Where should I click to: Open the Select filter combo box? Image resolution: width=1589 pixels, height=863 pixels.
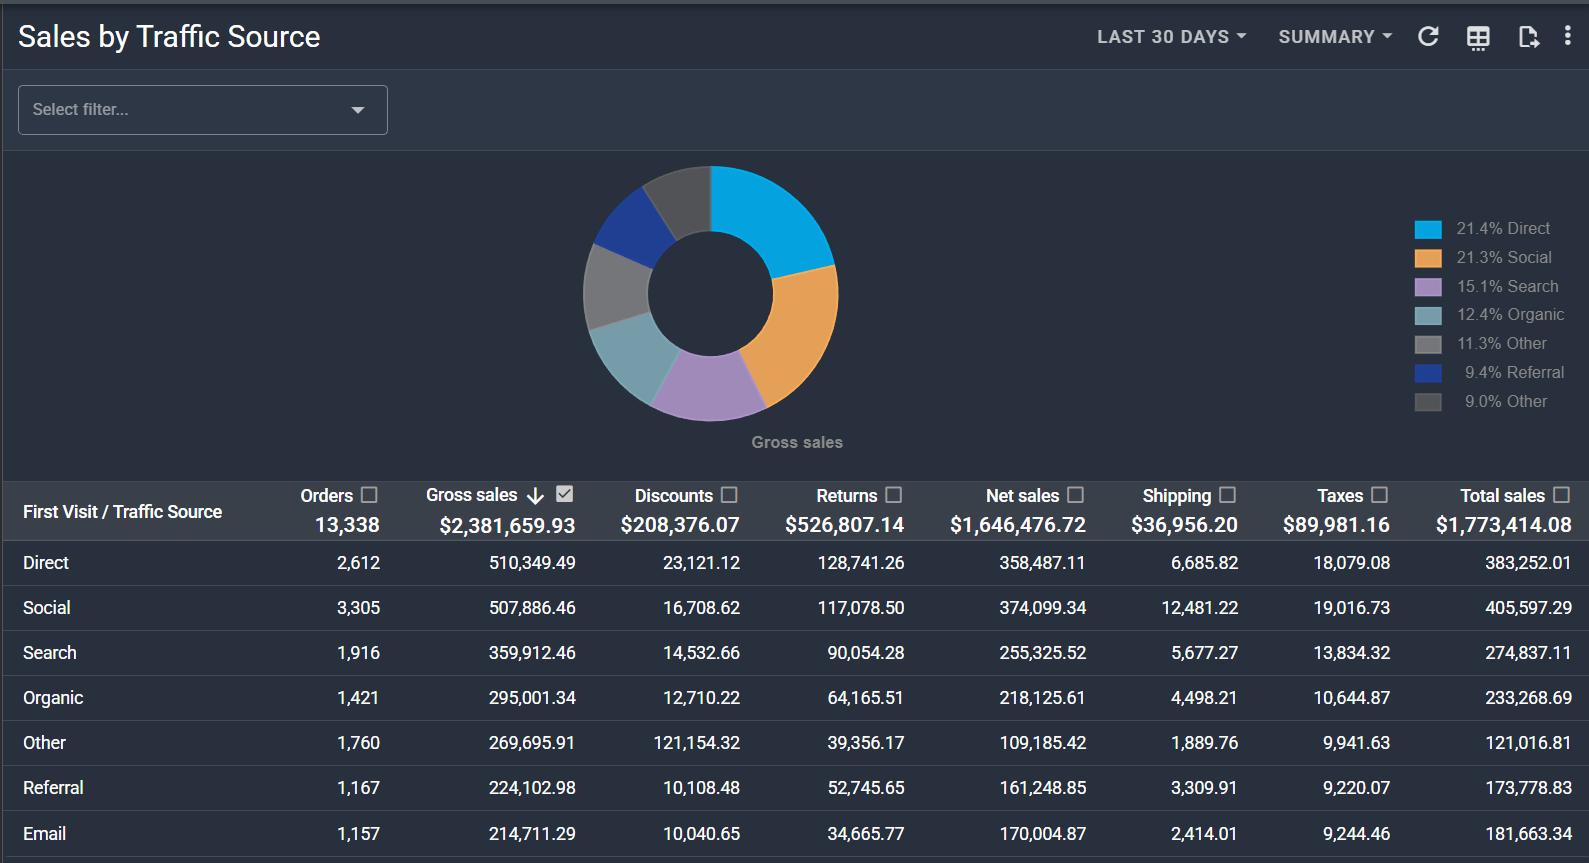202,110
